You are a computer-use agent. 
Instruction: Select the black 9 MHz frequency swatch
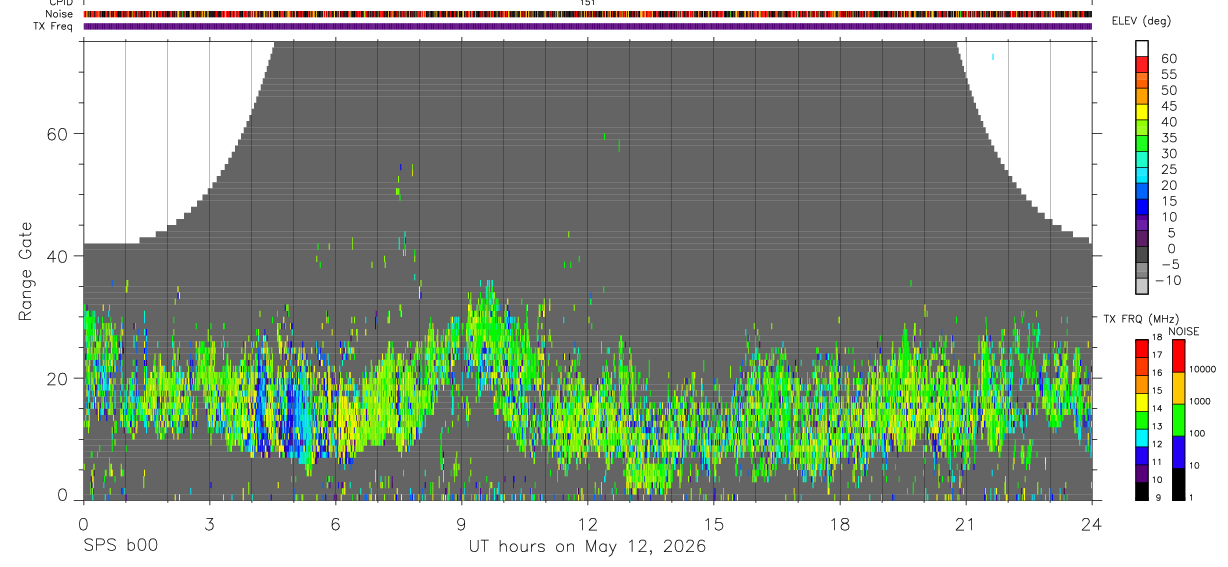point(1142,491)
